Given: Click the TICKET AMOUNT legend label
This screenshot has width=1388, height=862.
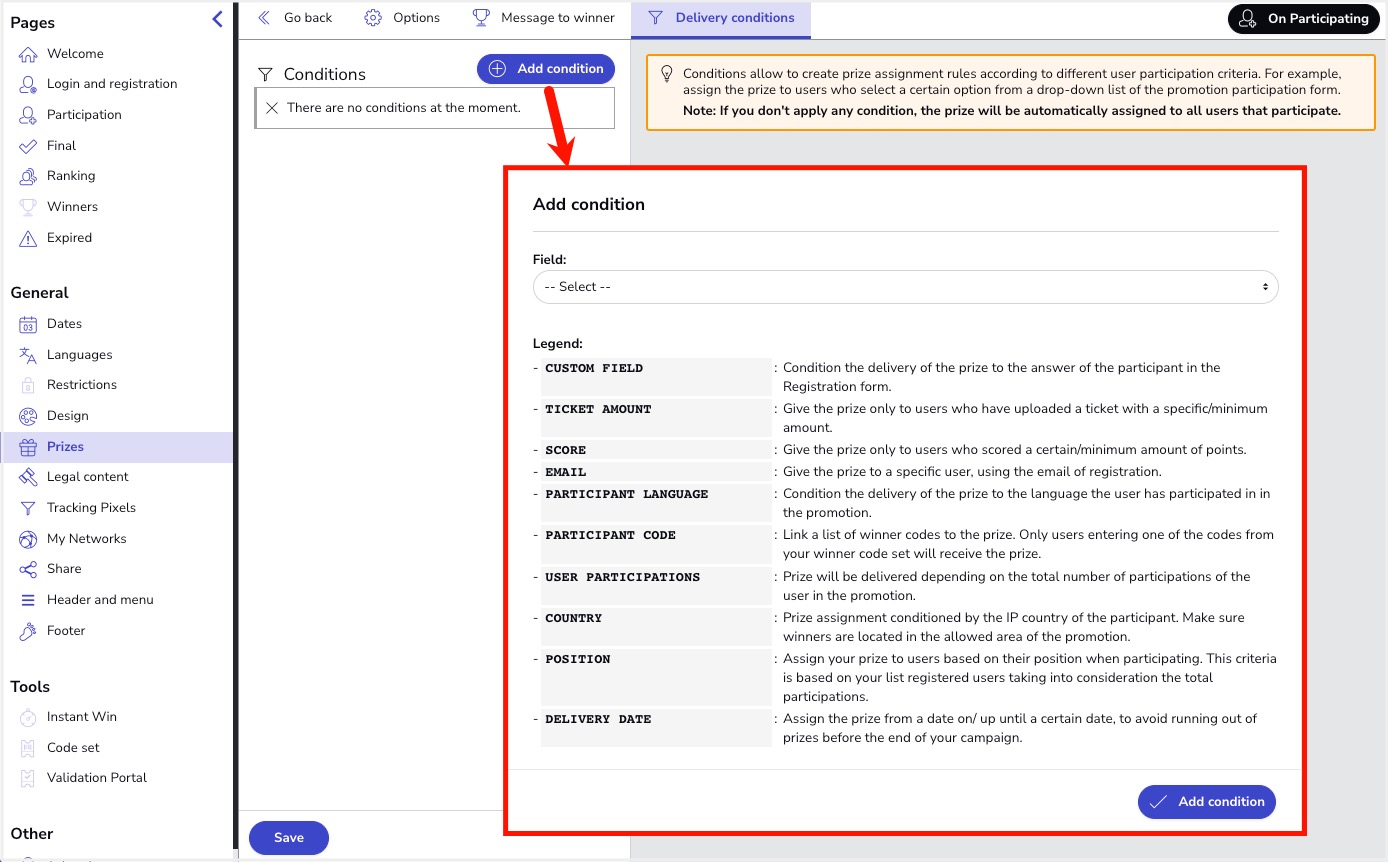Looking at the screenshot, I should (x=598, y=409).
